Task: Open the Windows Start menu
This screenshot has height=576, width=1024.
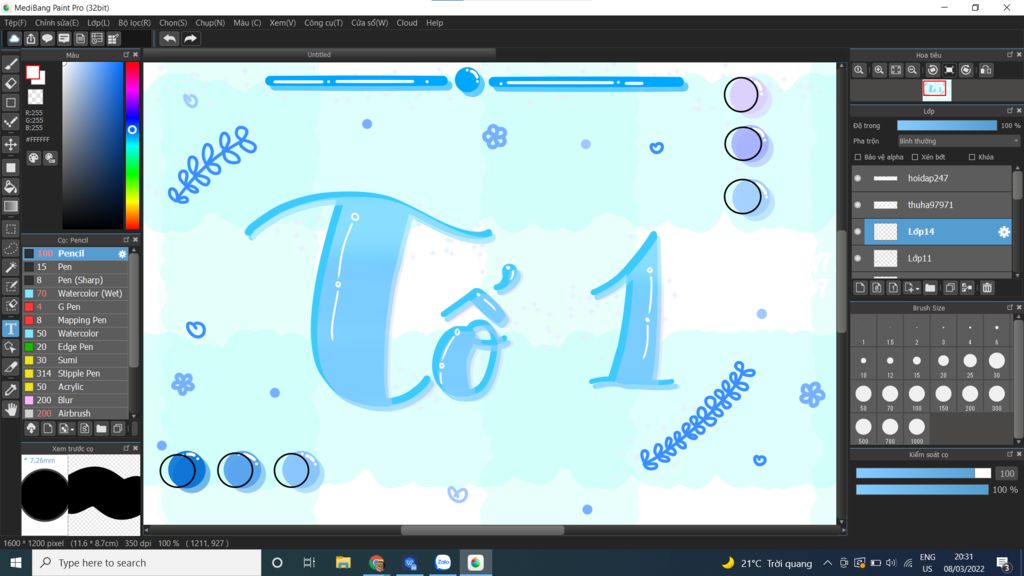Action: [x=16, y=562]
